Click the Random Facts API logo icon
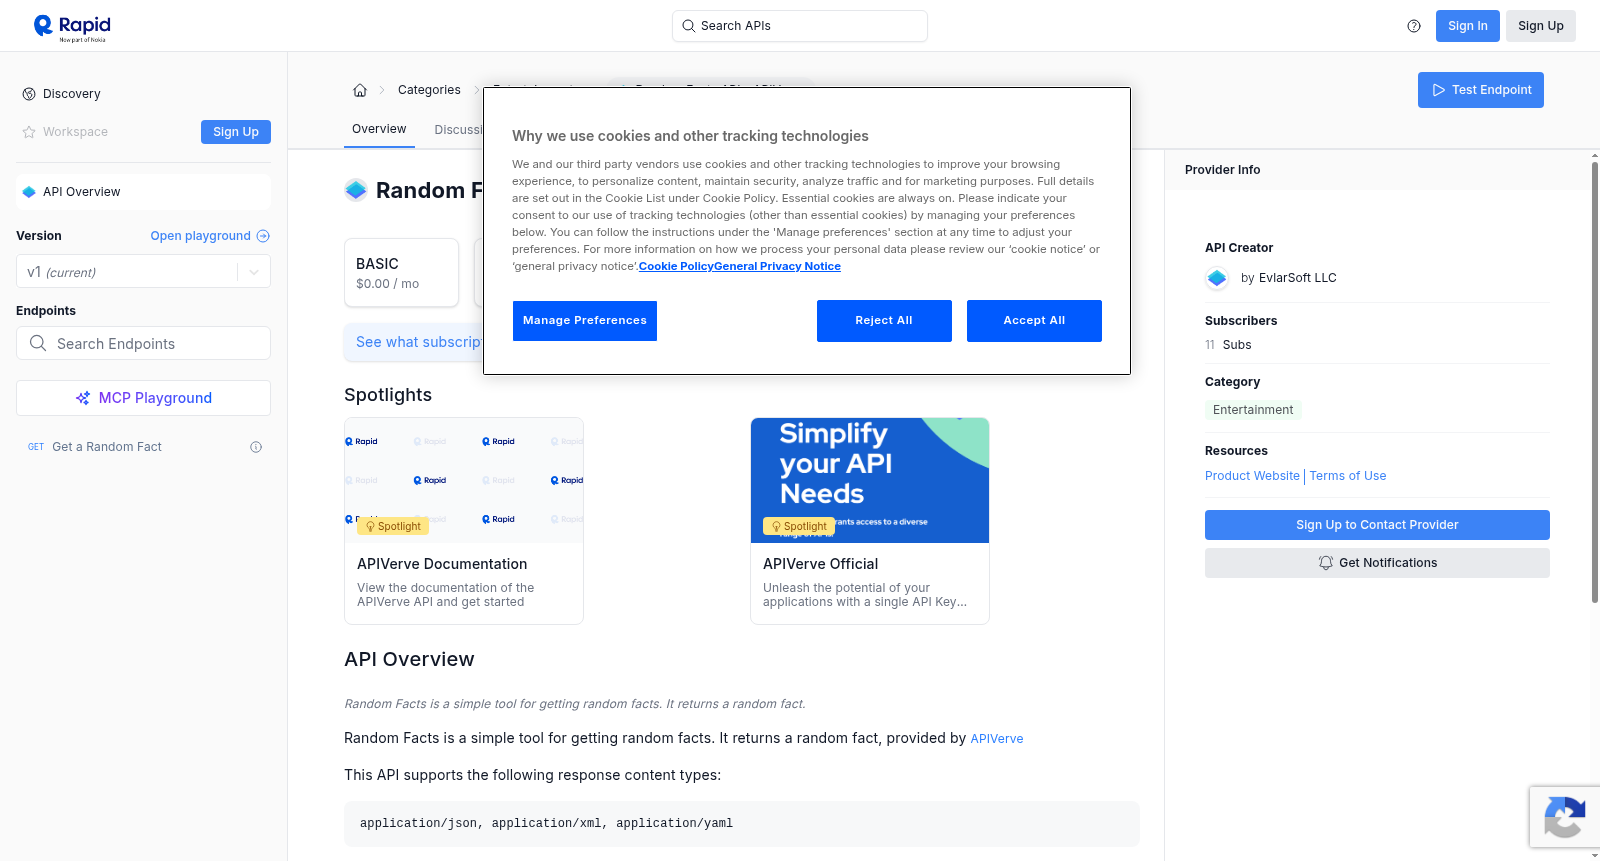The height and width of the screenshot is (861, 1600). (x=356, y=190)
